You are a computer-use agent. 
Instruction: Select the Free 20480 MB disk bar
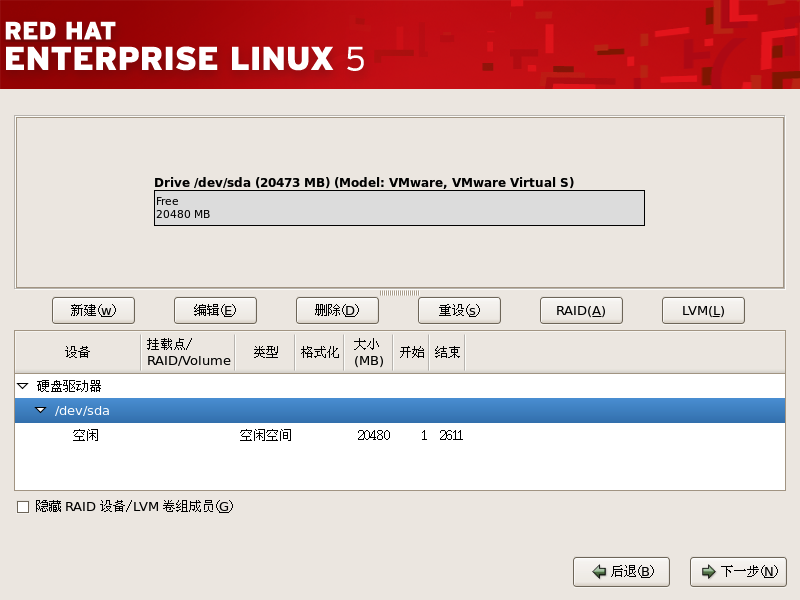pyautogui.click(x=399, y=208)
